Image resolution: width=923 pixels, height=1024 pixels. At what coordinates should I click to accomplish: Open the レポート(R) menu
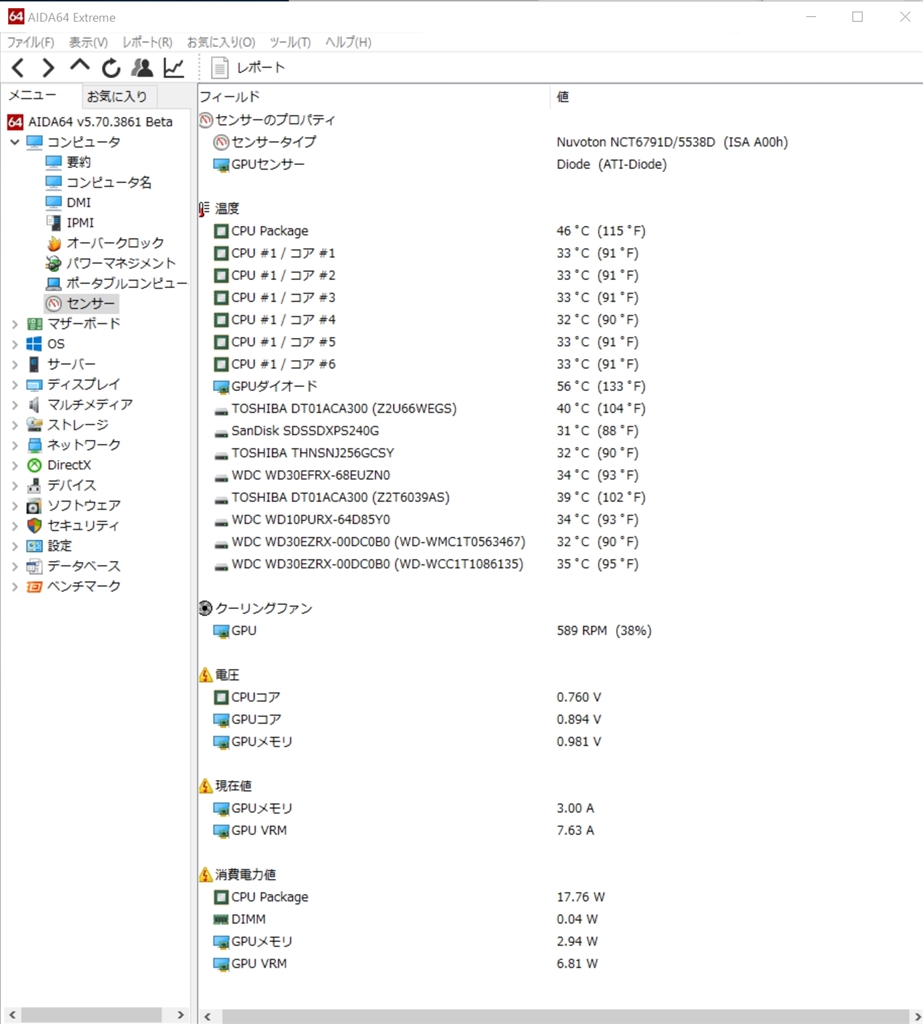click(147, 42)
